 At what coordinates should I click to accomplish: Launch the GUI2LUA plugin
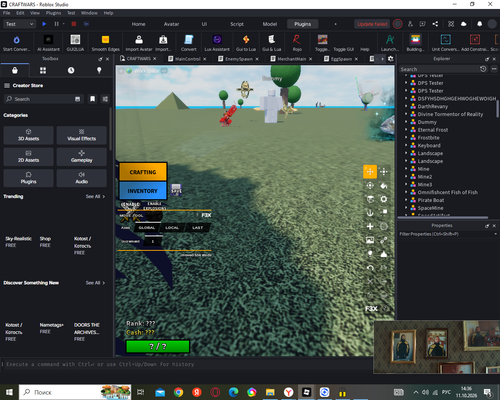pos(75,43)
